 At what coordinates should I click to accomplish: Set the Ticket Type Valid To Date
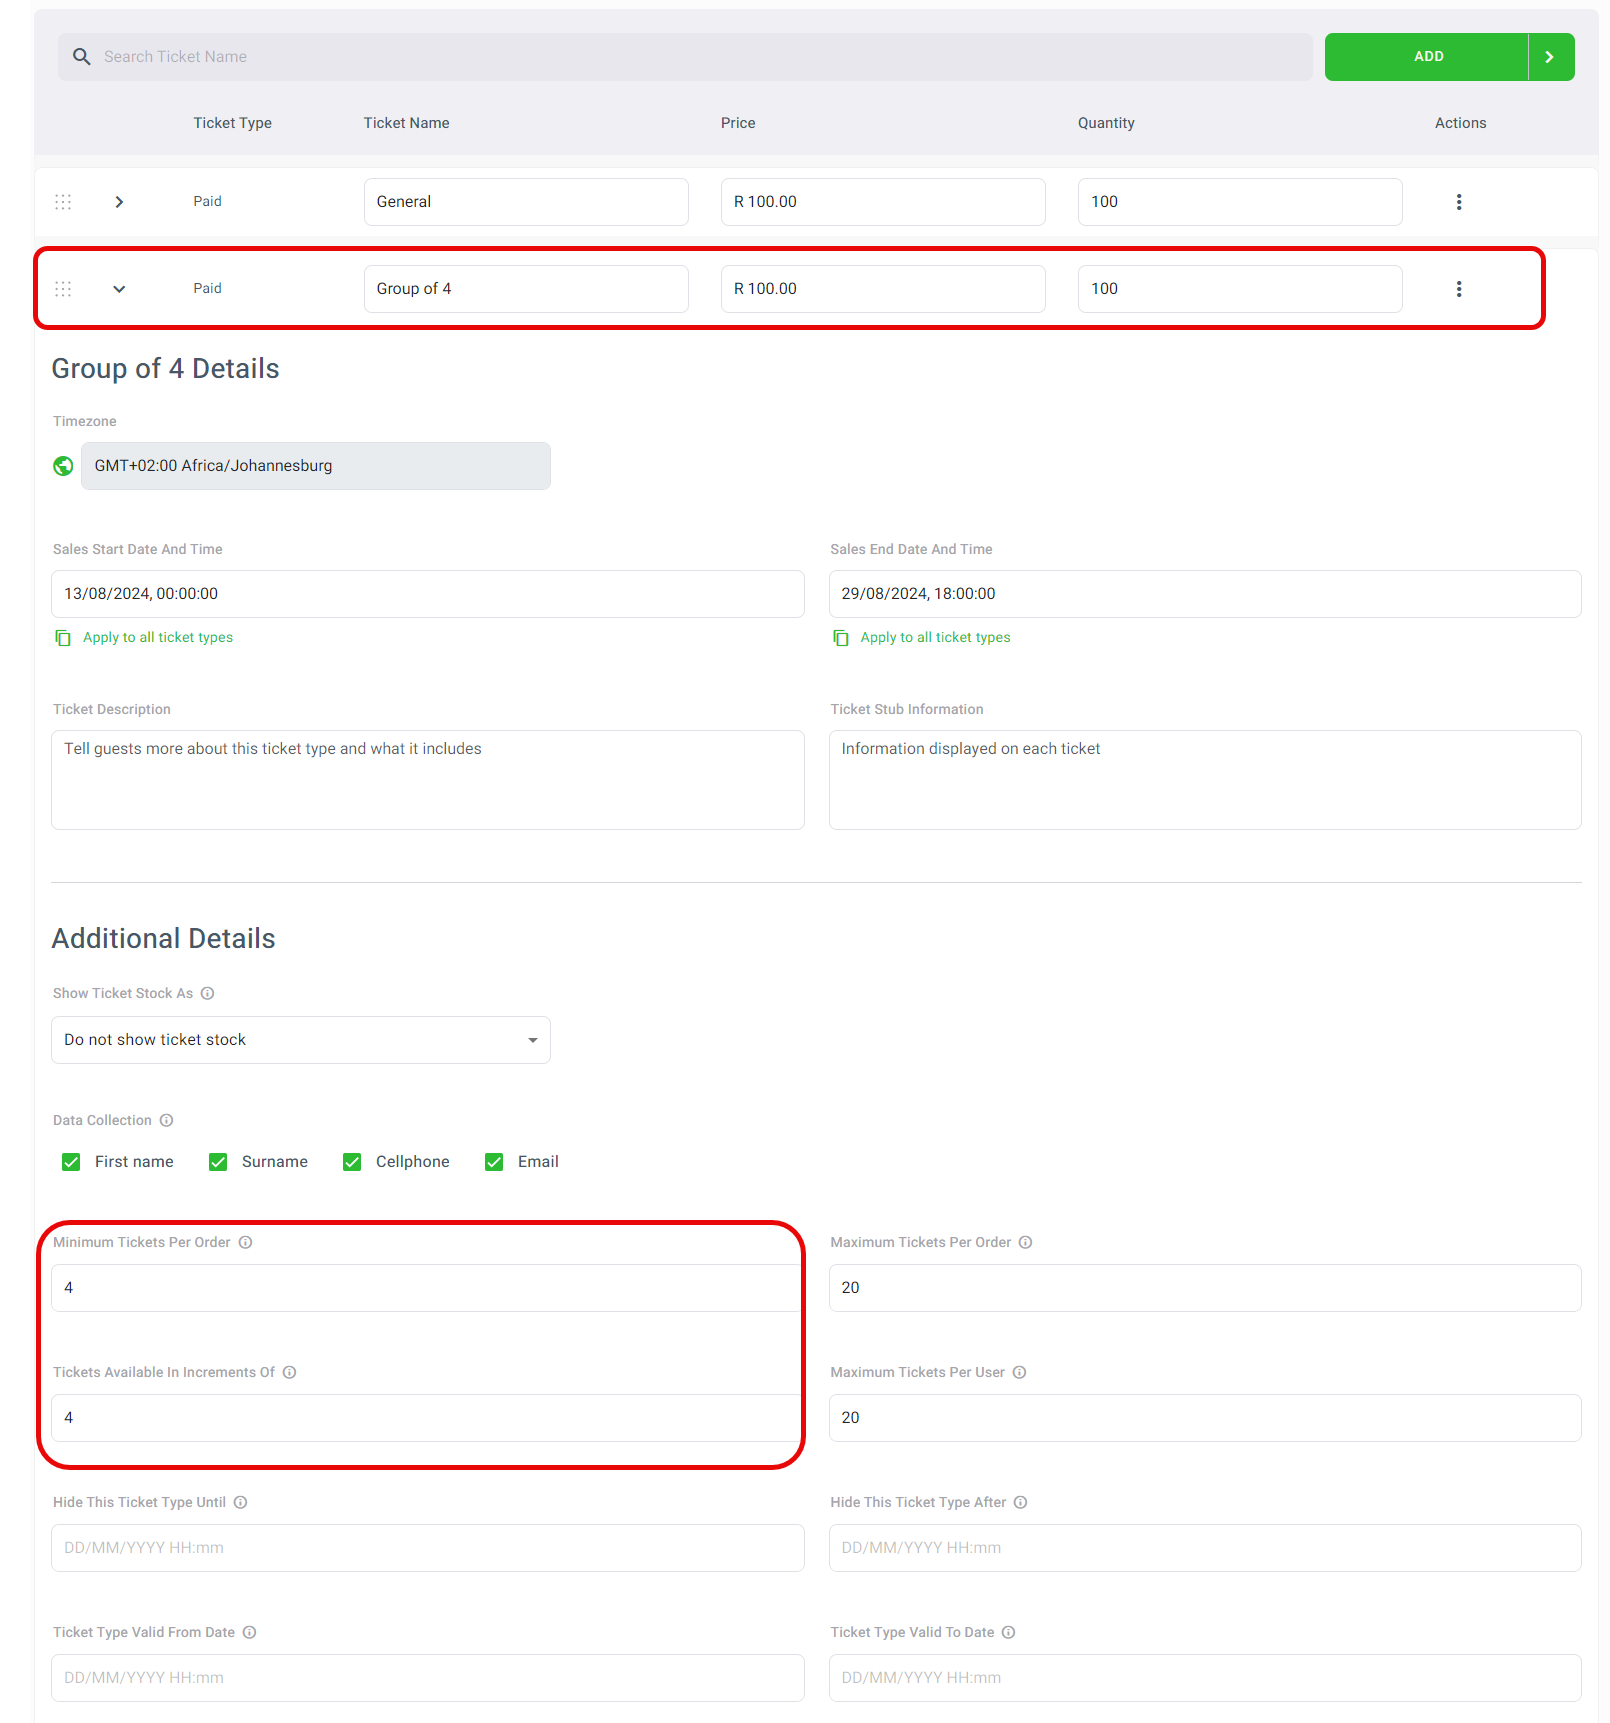click(x=1205, y=1678)
